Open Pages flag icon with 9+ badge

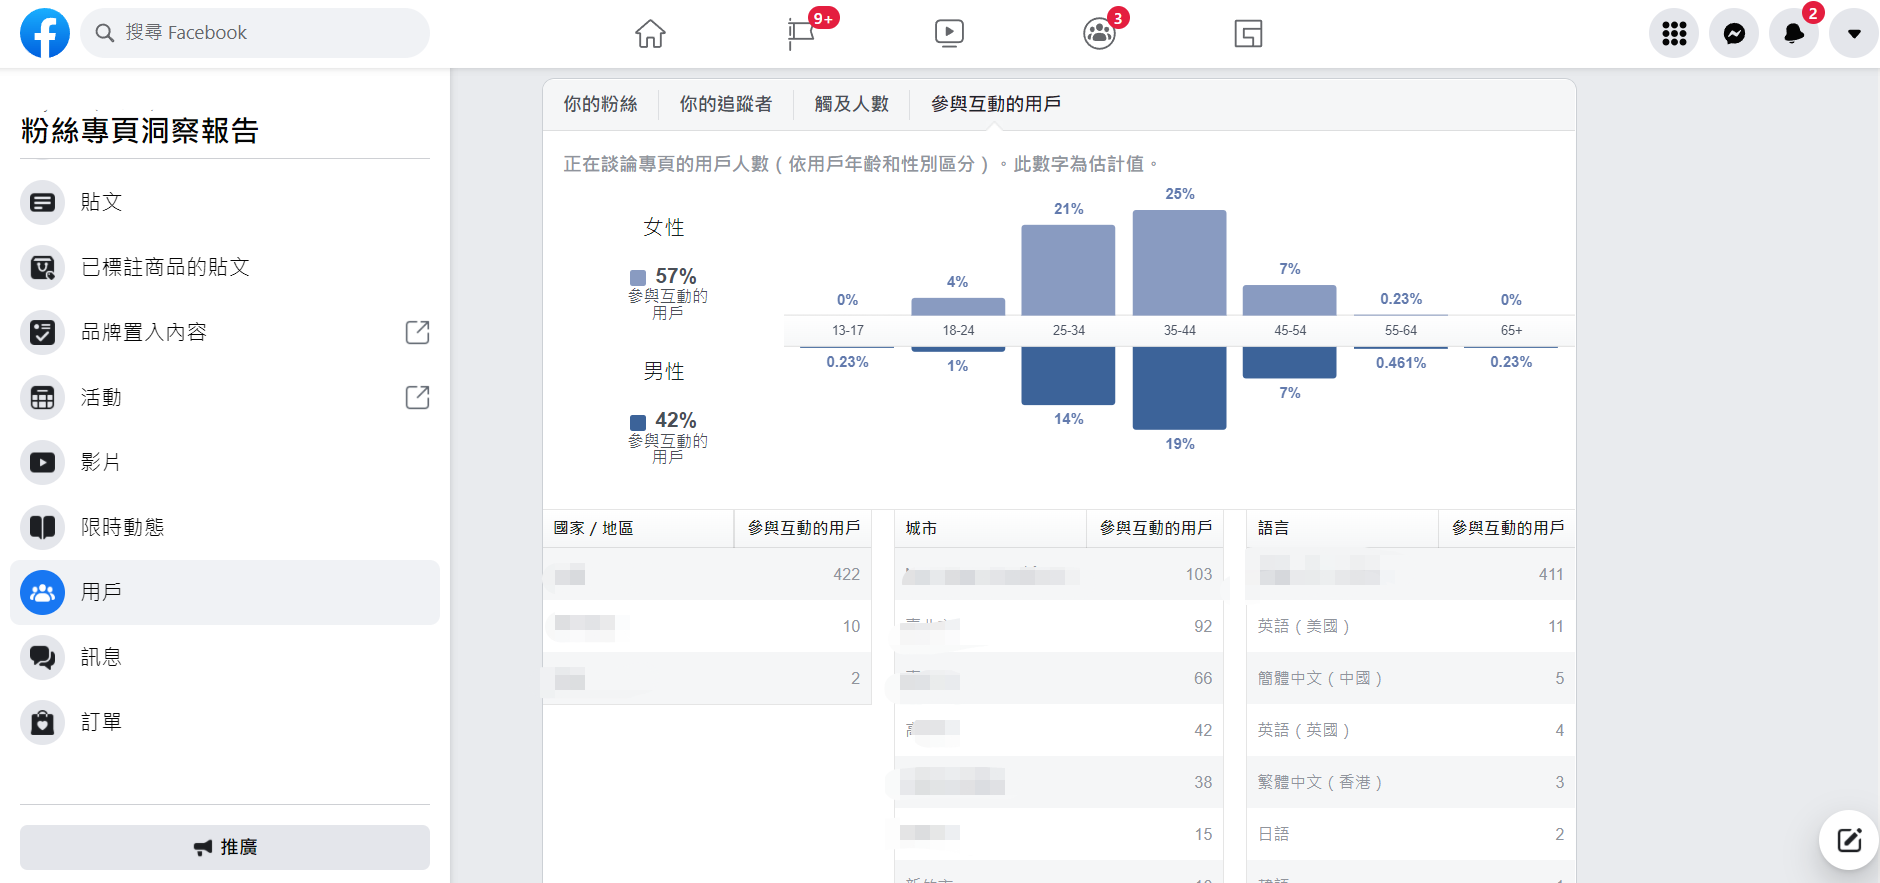pos(801,34)
